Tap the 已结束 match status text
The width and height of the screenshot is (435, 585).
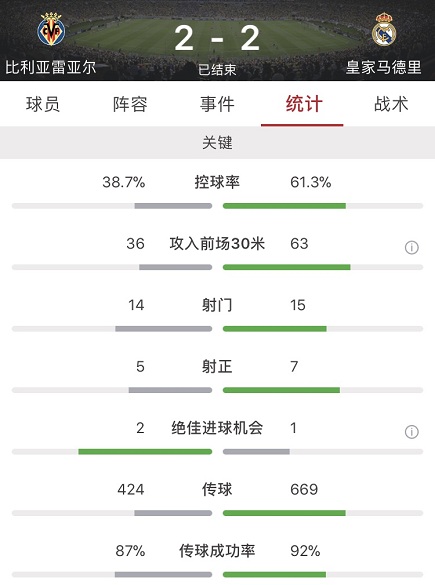[x=217, y=69]
